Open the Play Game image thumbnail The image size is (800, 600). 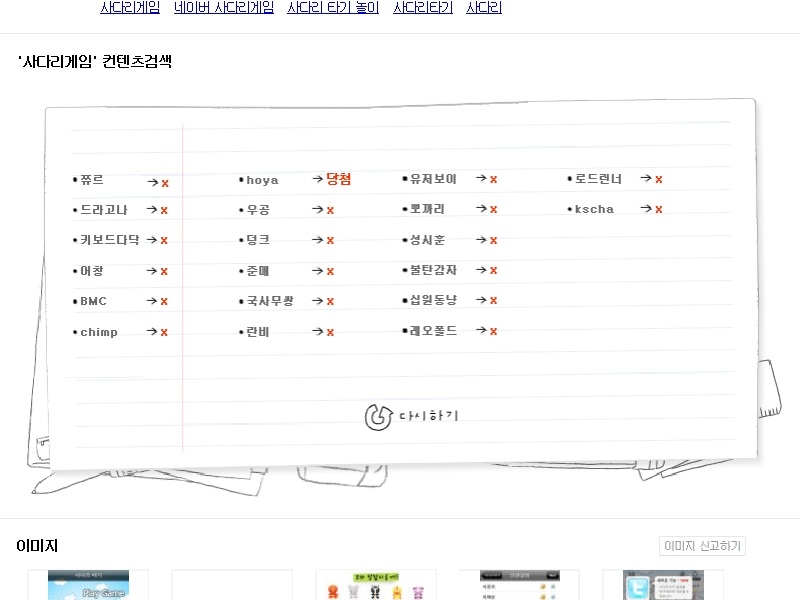[88, 585]
